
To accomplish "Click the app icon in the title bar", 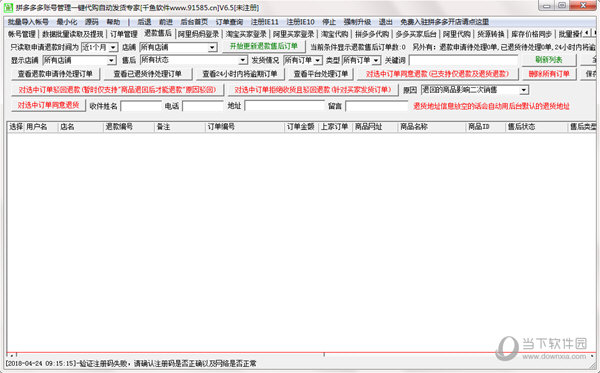I will [x=8, y=7].
